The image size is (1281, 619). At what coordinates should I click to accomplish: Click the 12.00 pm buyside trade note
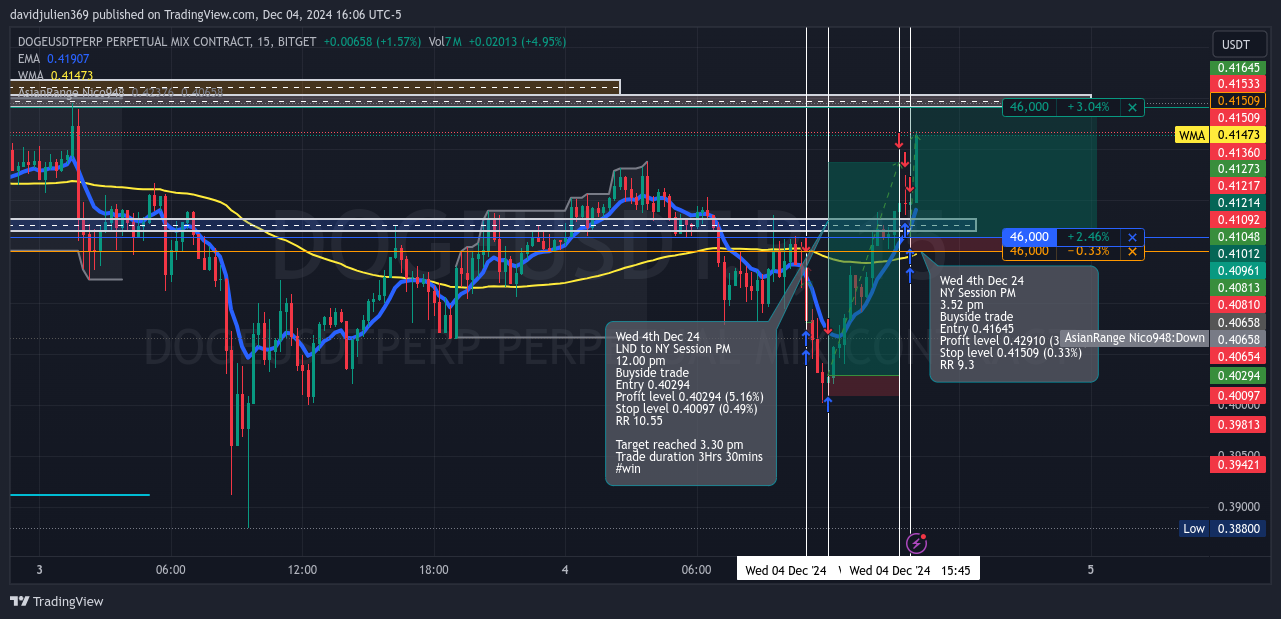tap(691, 403)
